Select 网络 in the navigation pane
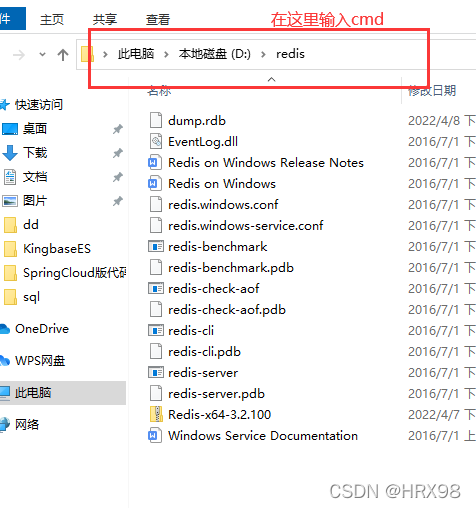This screenshot has width=476, height=508. pos(27,425)
